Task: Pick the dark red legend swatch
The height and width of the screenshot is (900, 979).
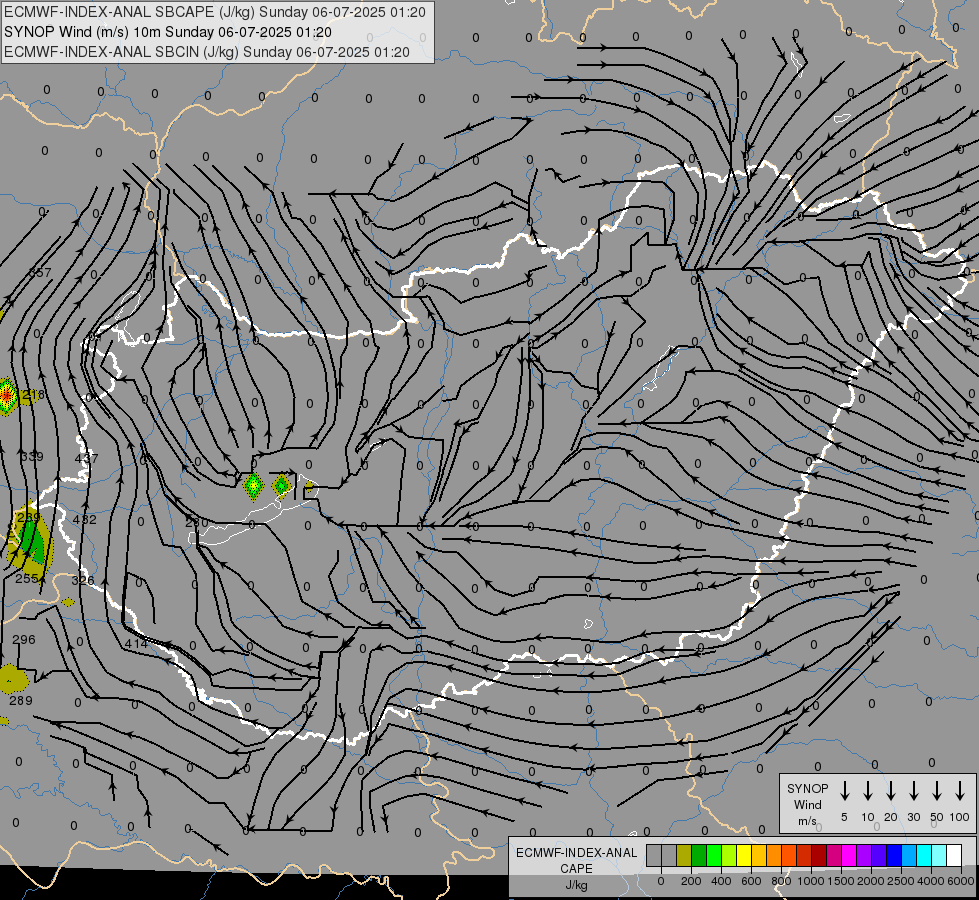Action: coord(819,855)
